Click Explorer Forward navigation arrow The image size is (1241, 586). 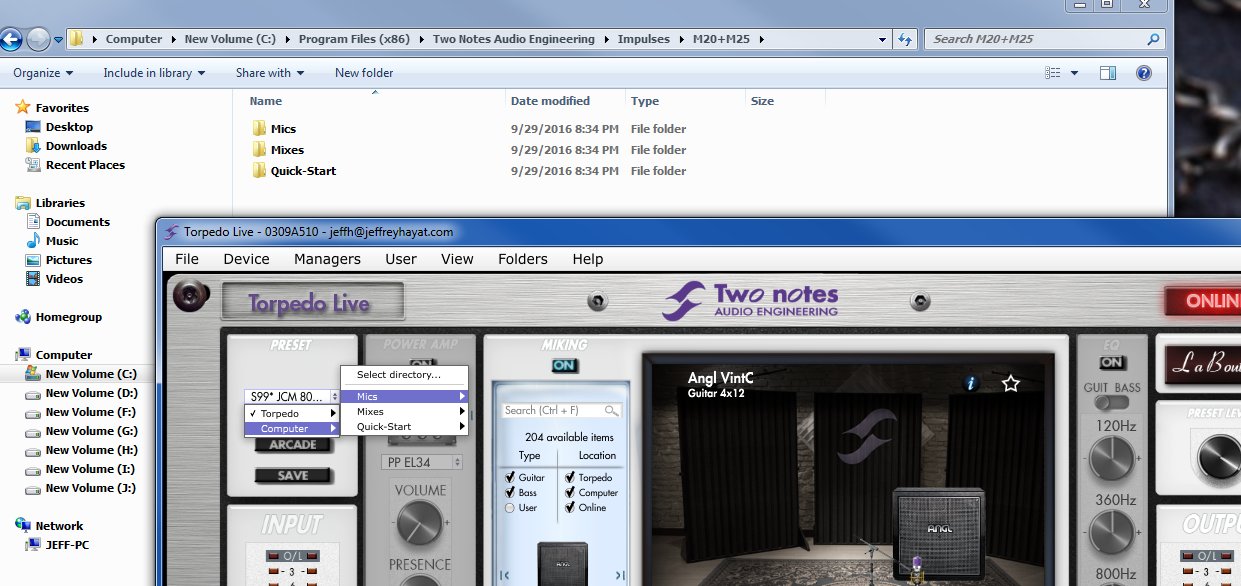point(38,40)
